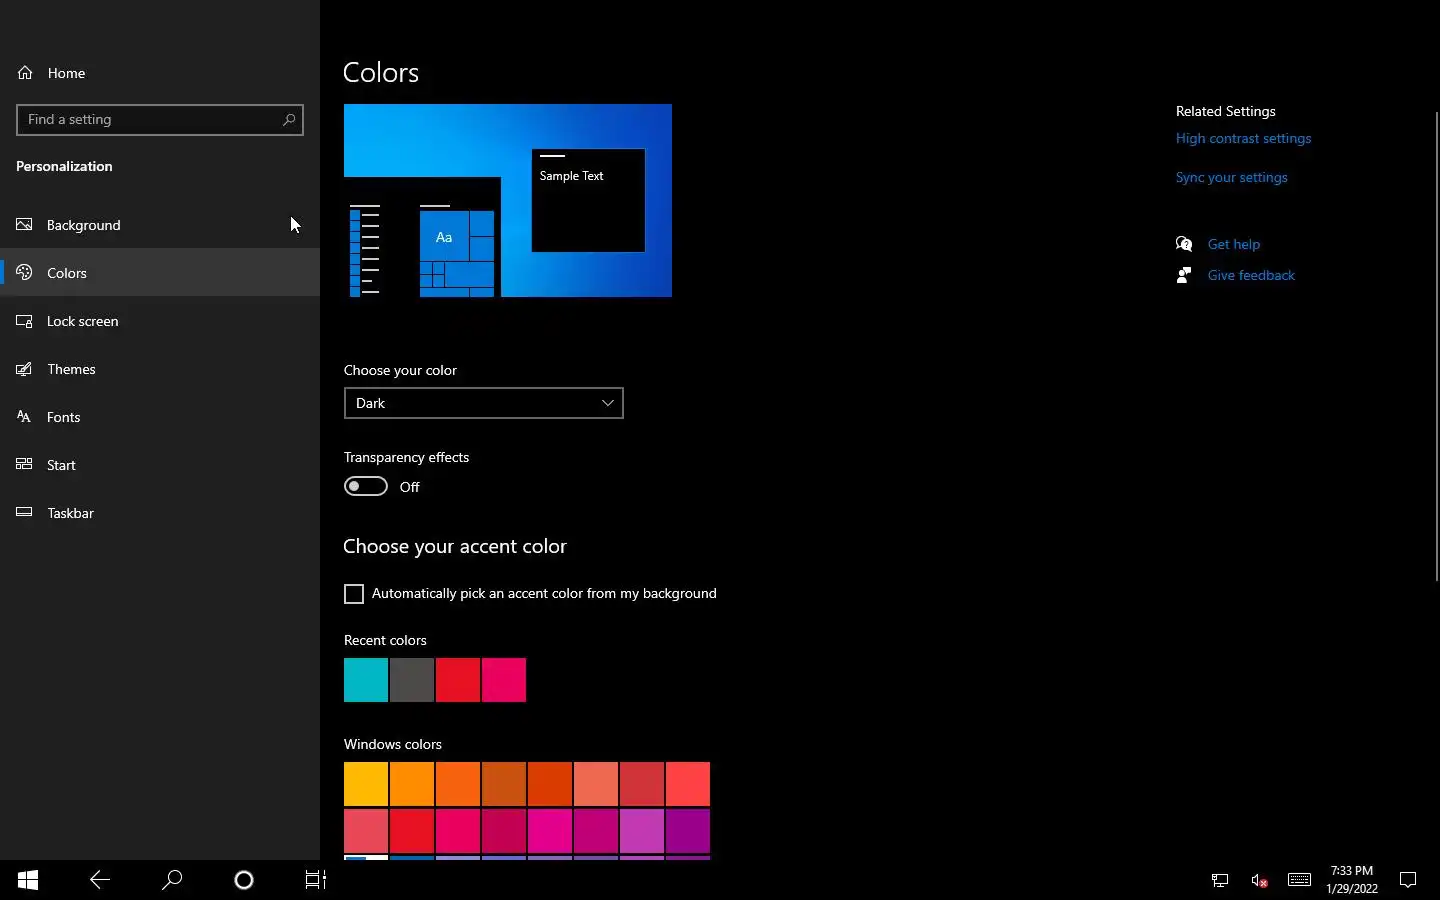Open the Home settings icon
The image size is (1440, 900).
coord(25,73)
